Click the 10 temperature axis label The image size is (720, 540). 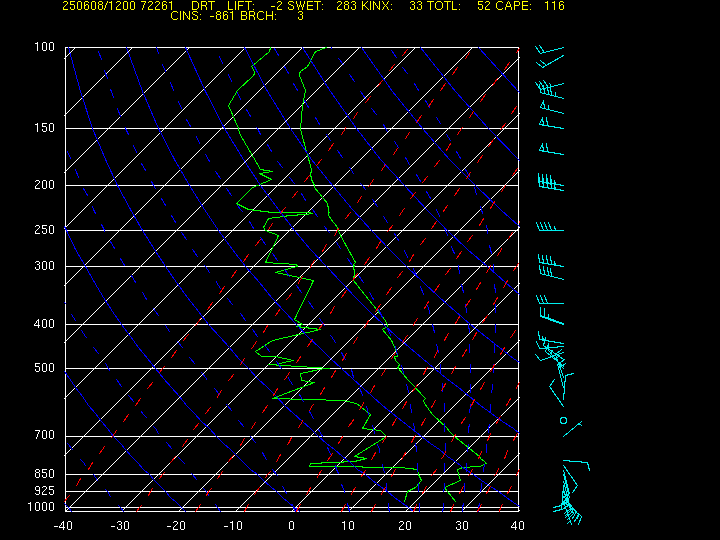[348, 526]
